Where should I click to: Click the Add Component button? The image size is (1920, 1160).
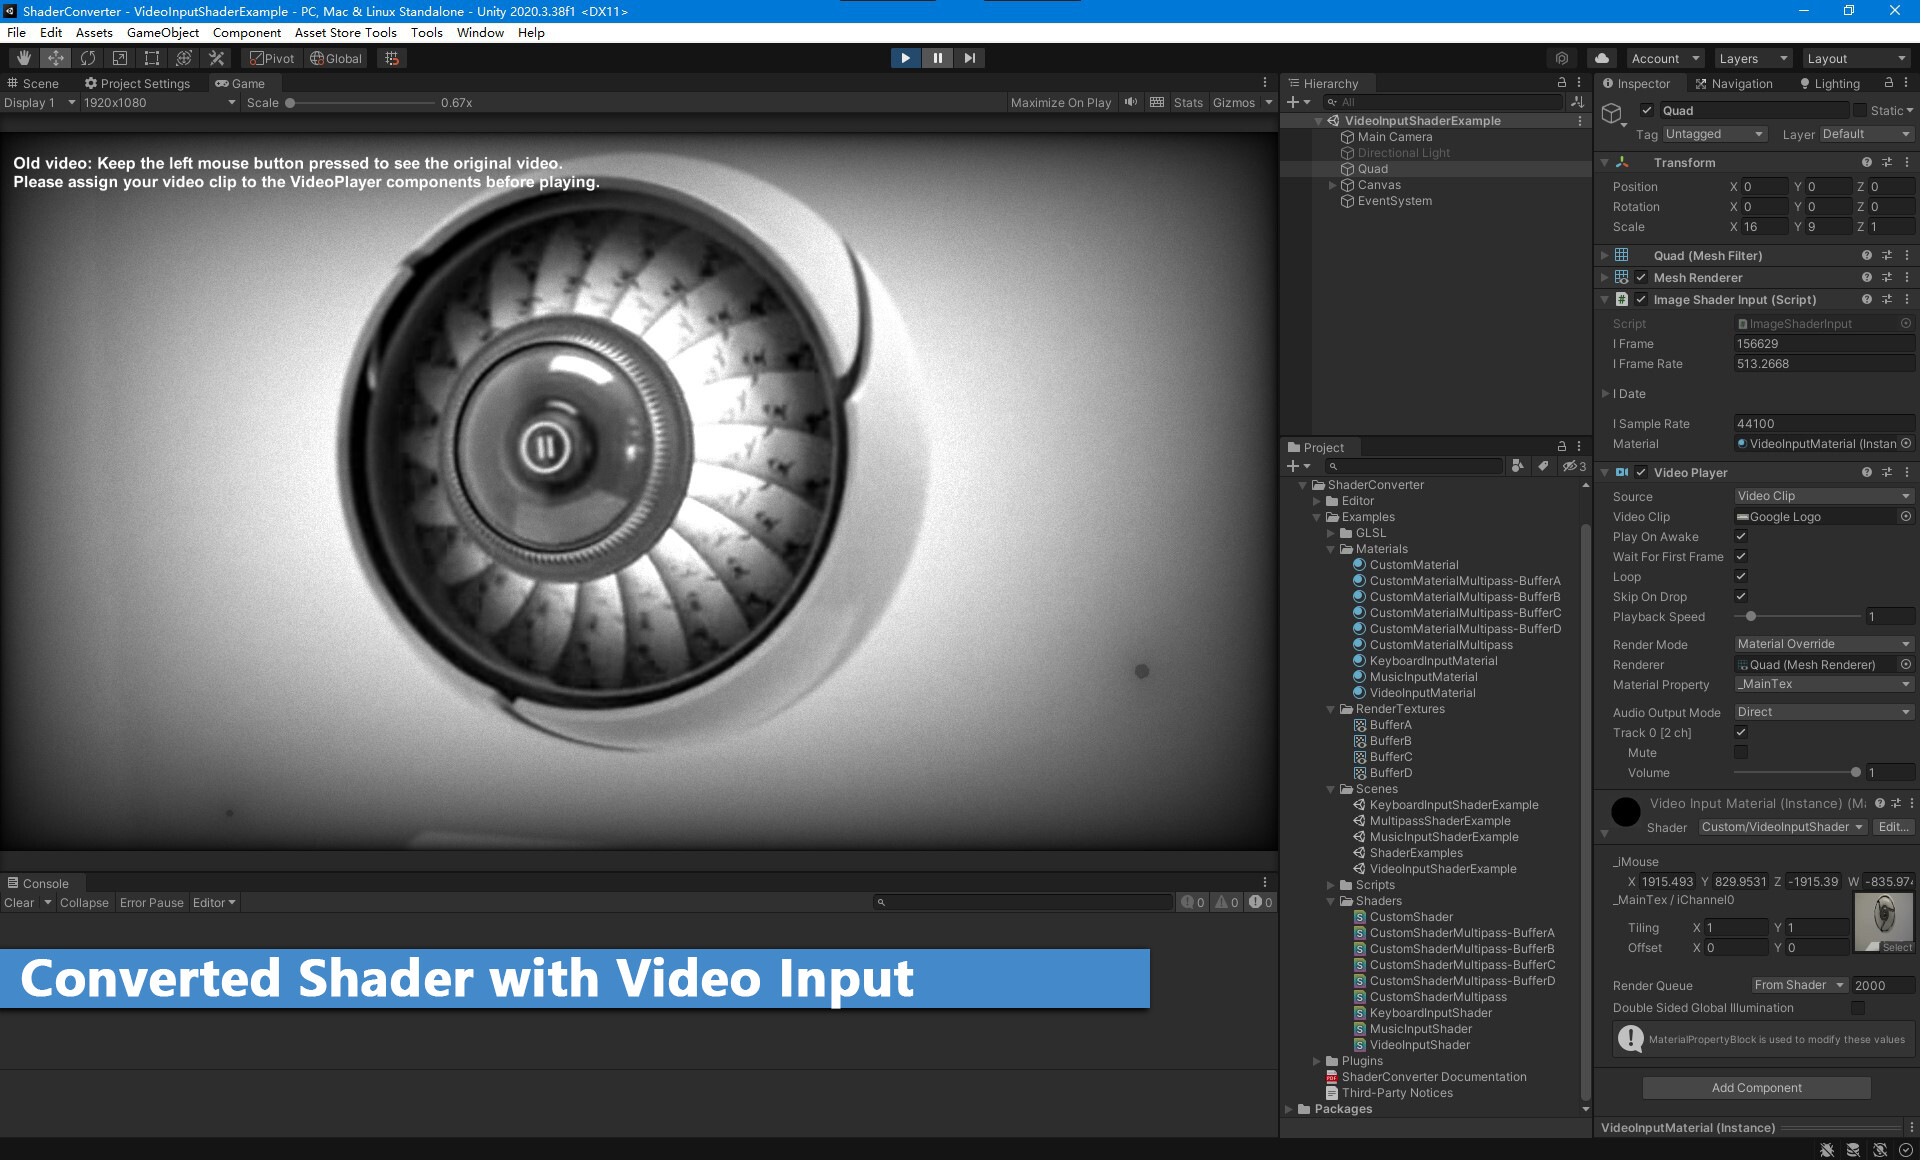pyautogui.click(x=1755, y=1087)
